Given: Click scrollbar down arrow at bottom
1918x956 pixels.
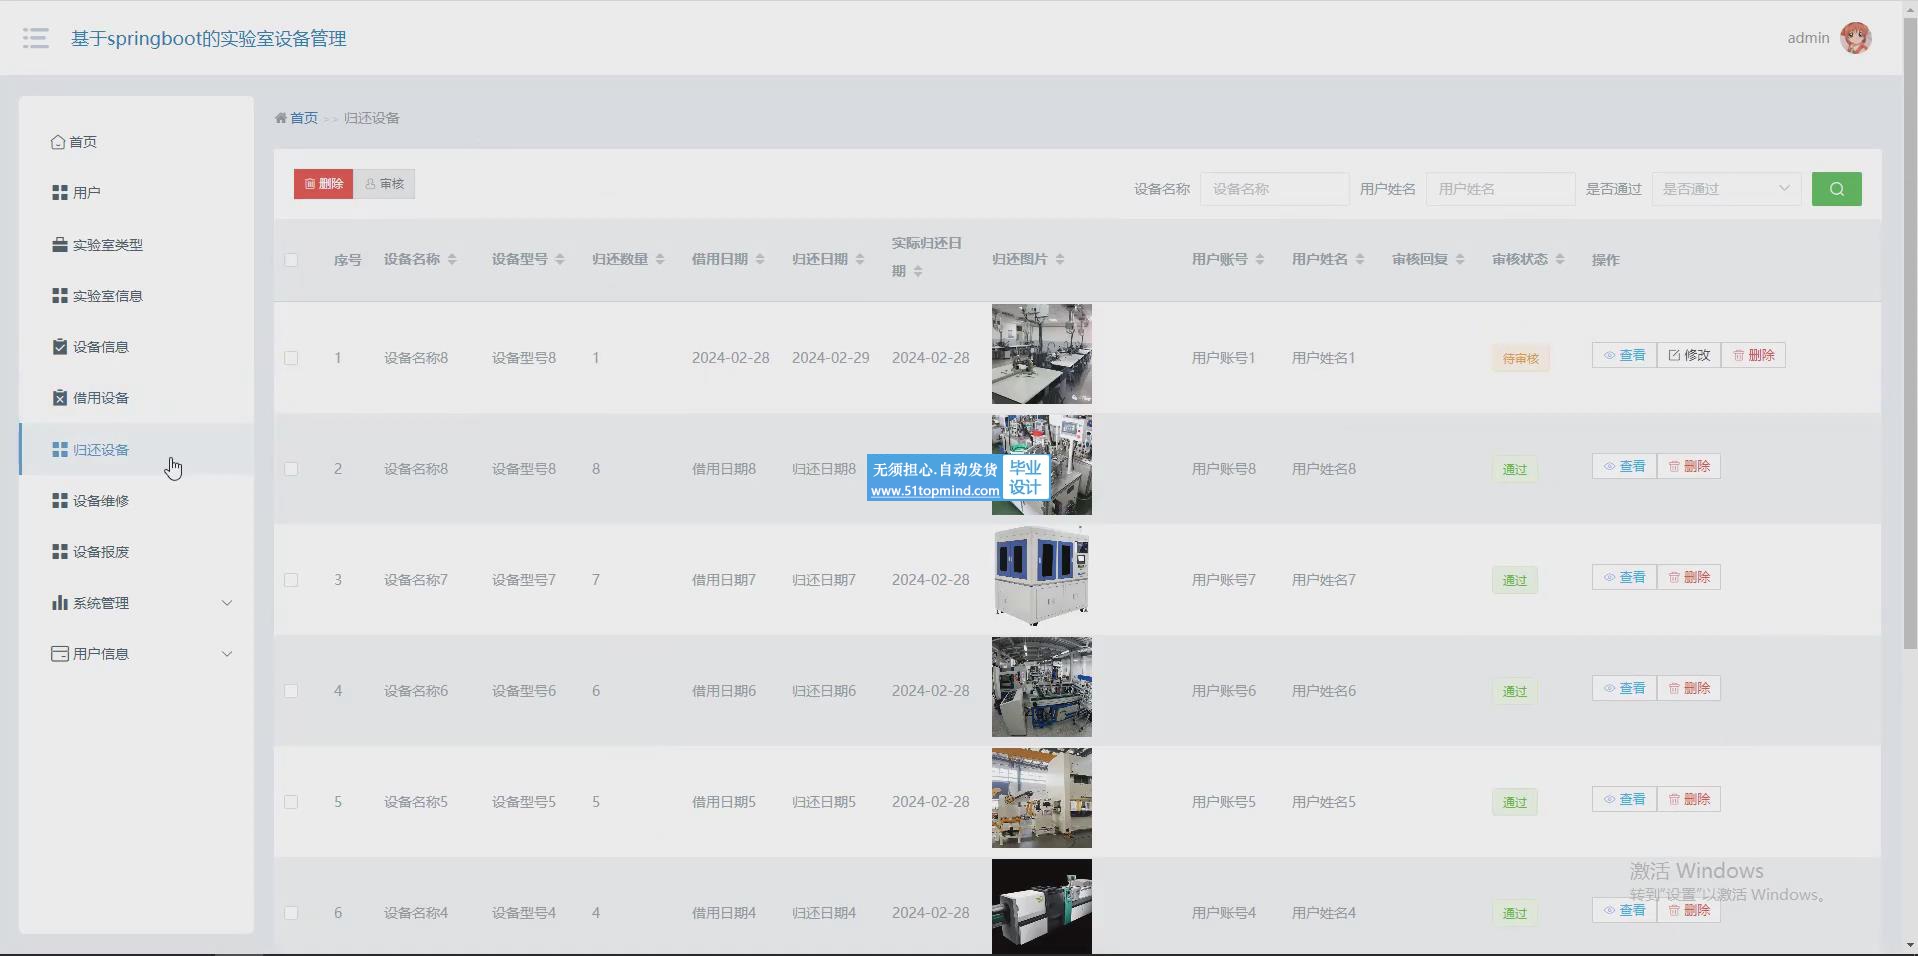Looking at the screenshot, I should pyautogui.click(x=1910, y=945).
